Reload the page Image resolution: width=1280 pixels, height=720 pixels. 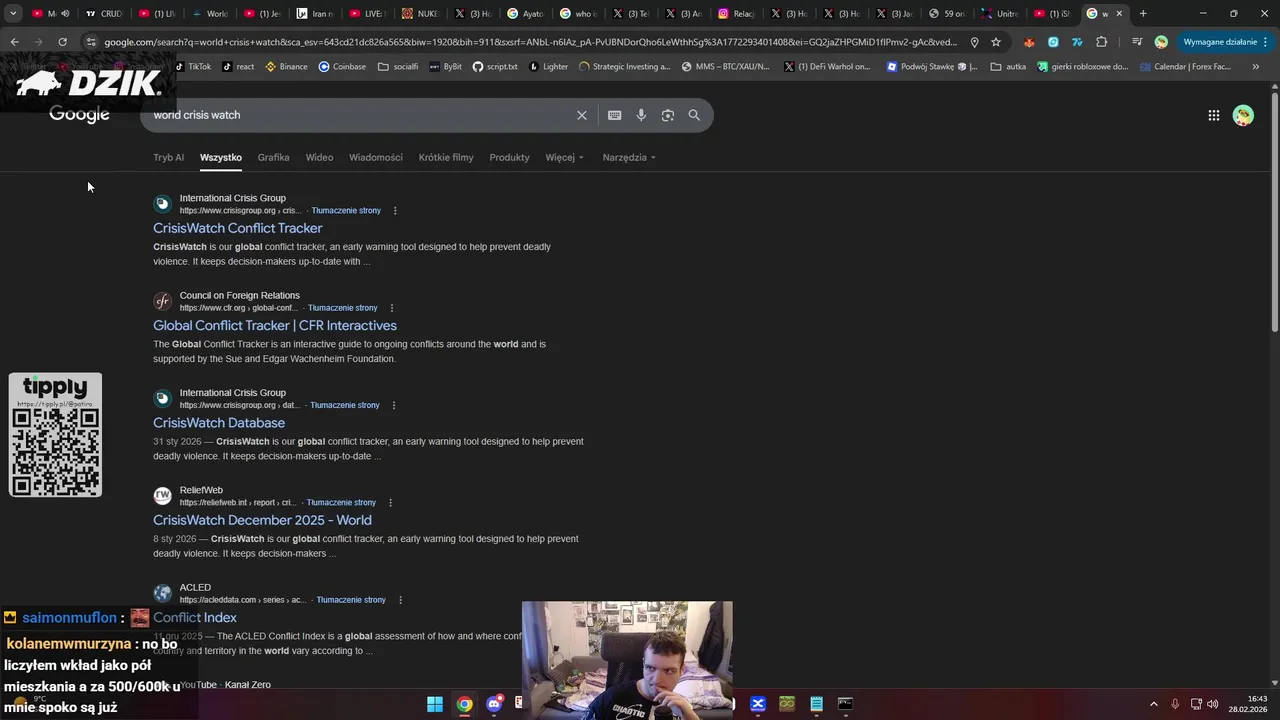pos(62,42)
